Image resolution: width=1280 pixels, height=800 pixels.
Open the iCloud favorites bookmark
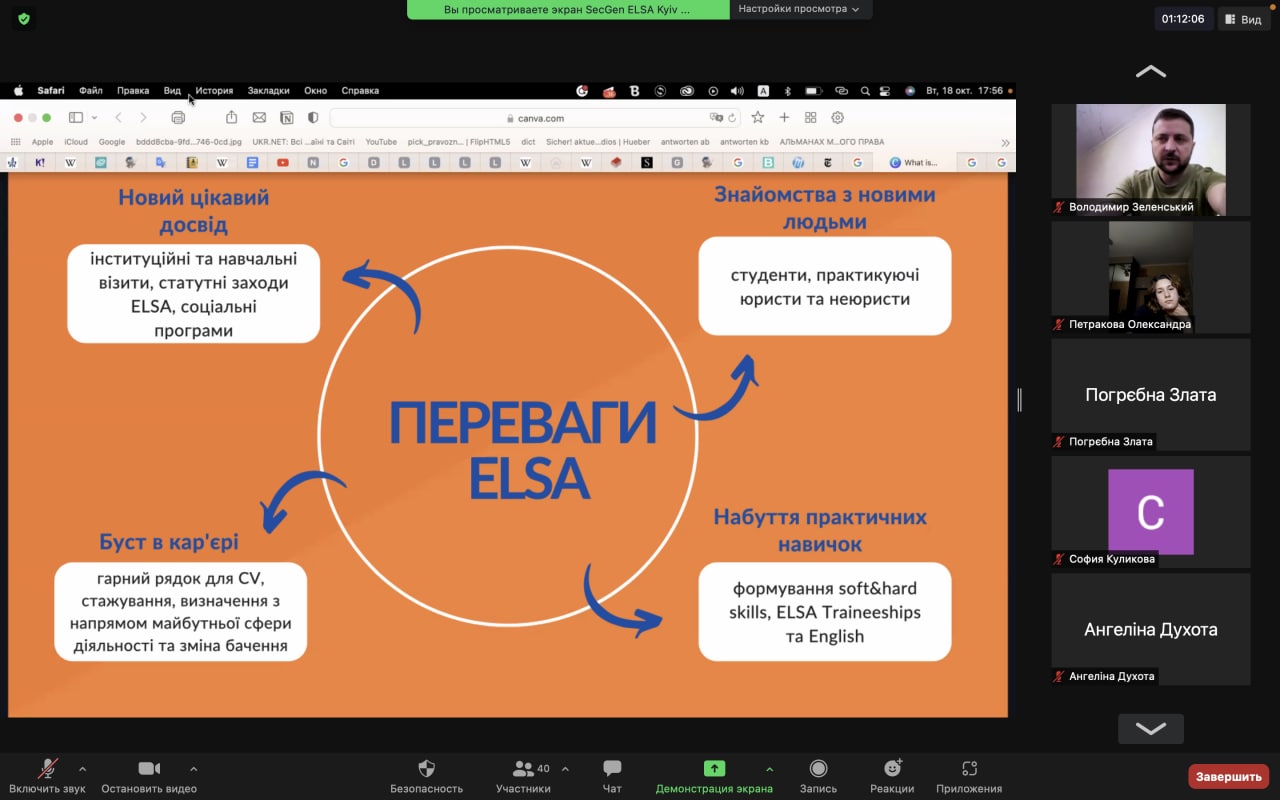tap(76, 142)
